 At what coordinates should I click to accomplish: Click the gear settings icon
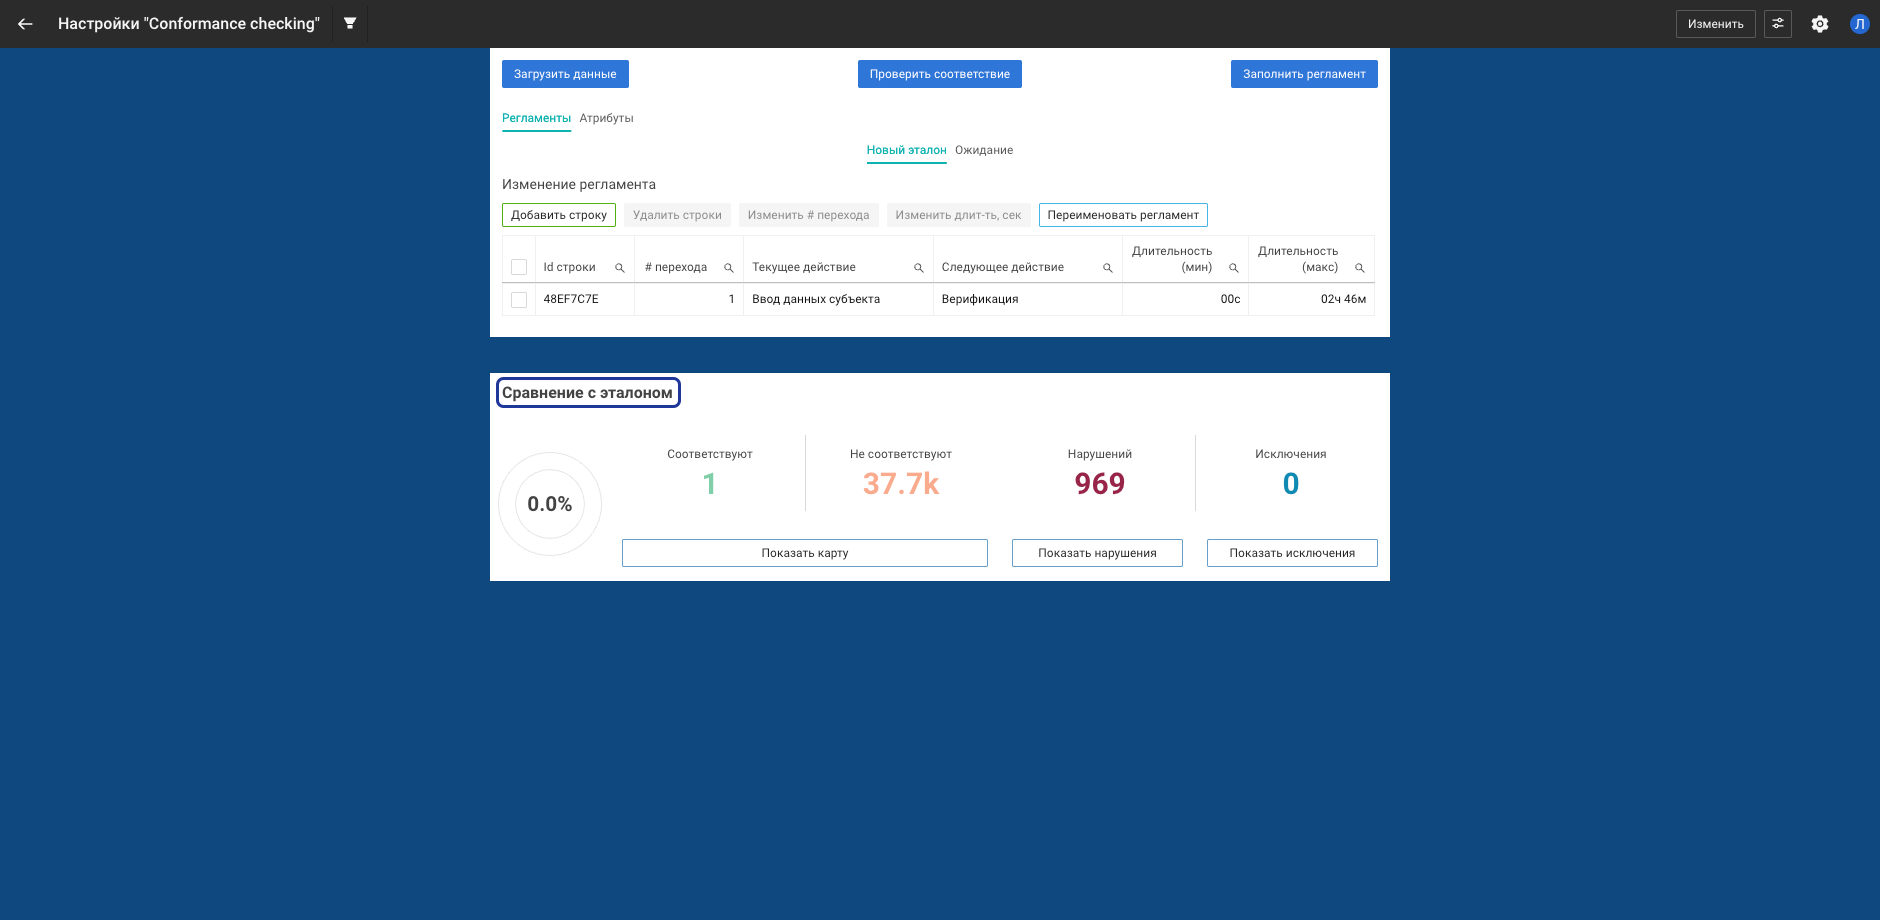[x=1819, y=24]
